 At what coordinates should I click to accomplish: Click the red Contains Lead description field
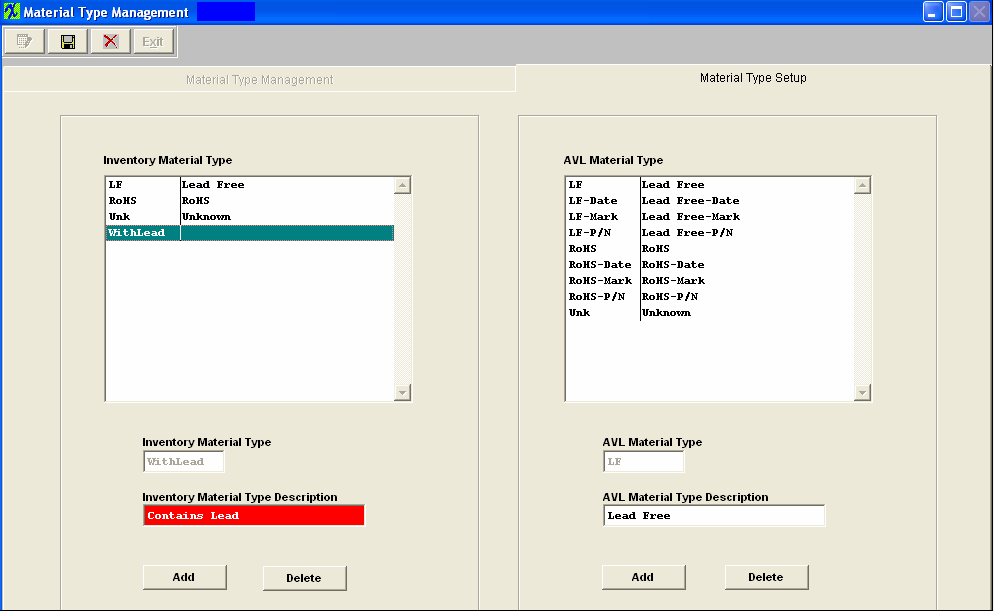pyautogui.click(x=254, y=515)
